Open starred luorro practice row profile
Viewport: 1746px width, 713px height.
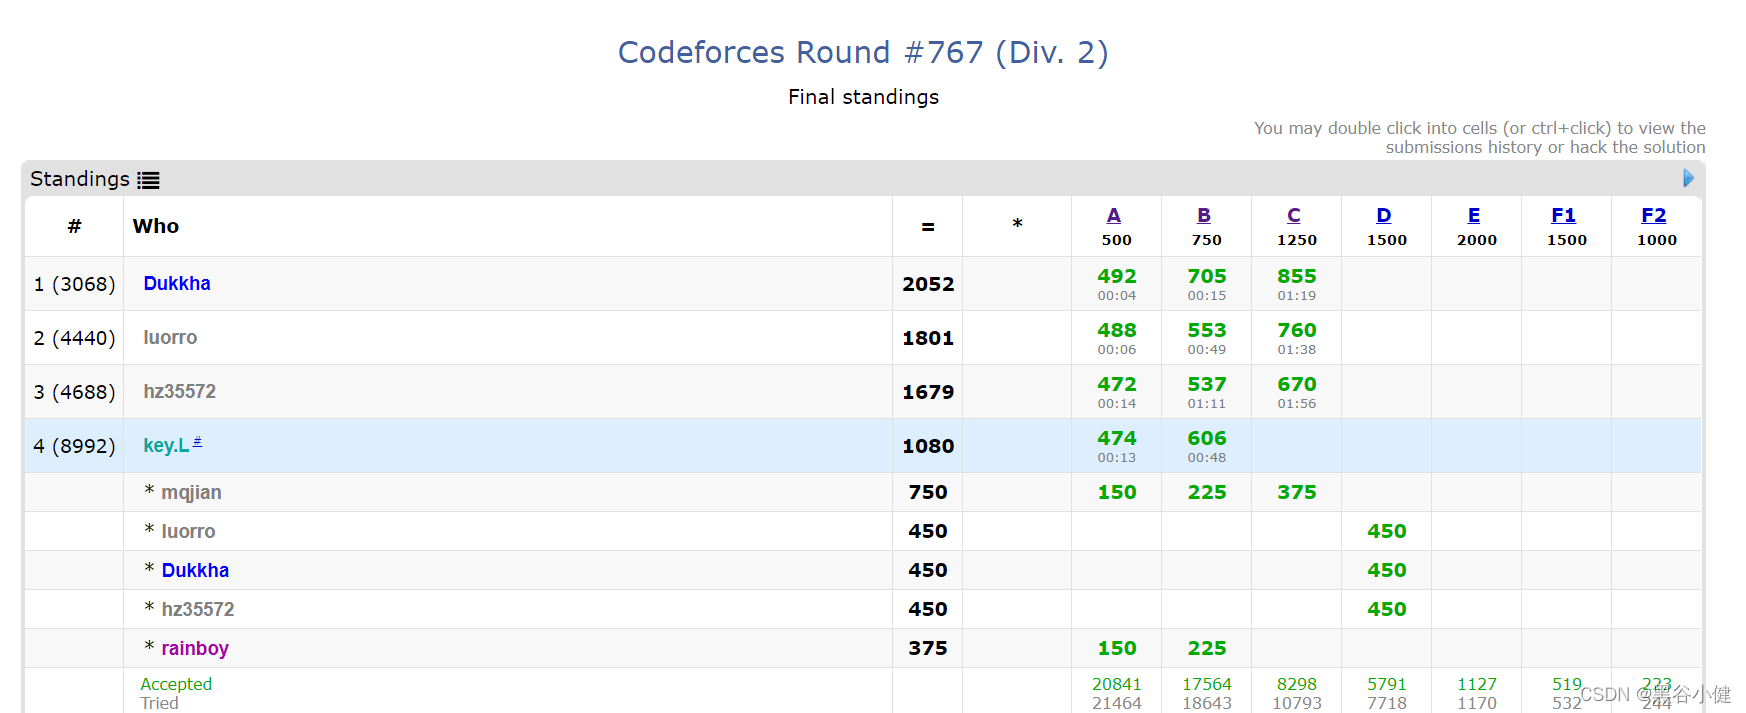pos(189,531)
